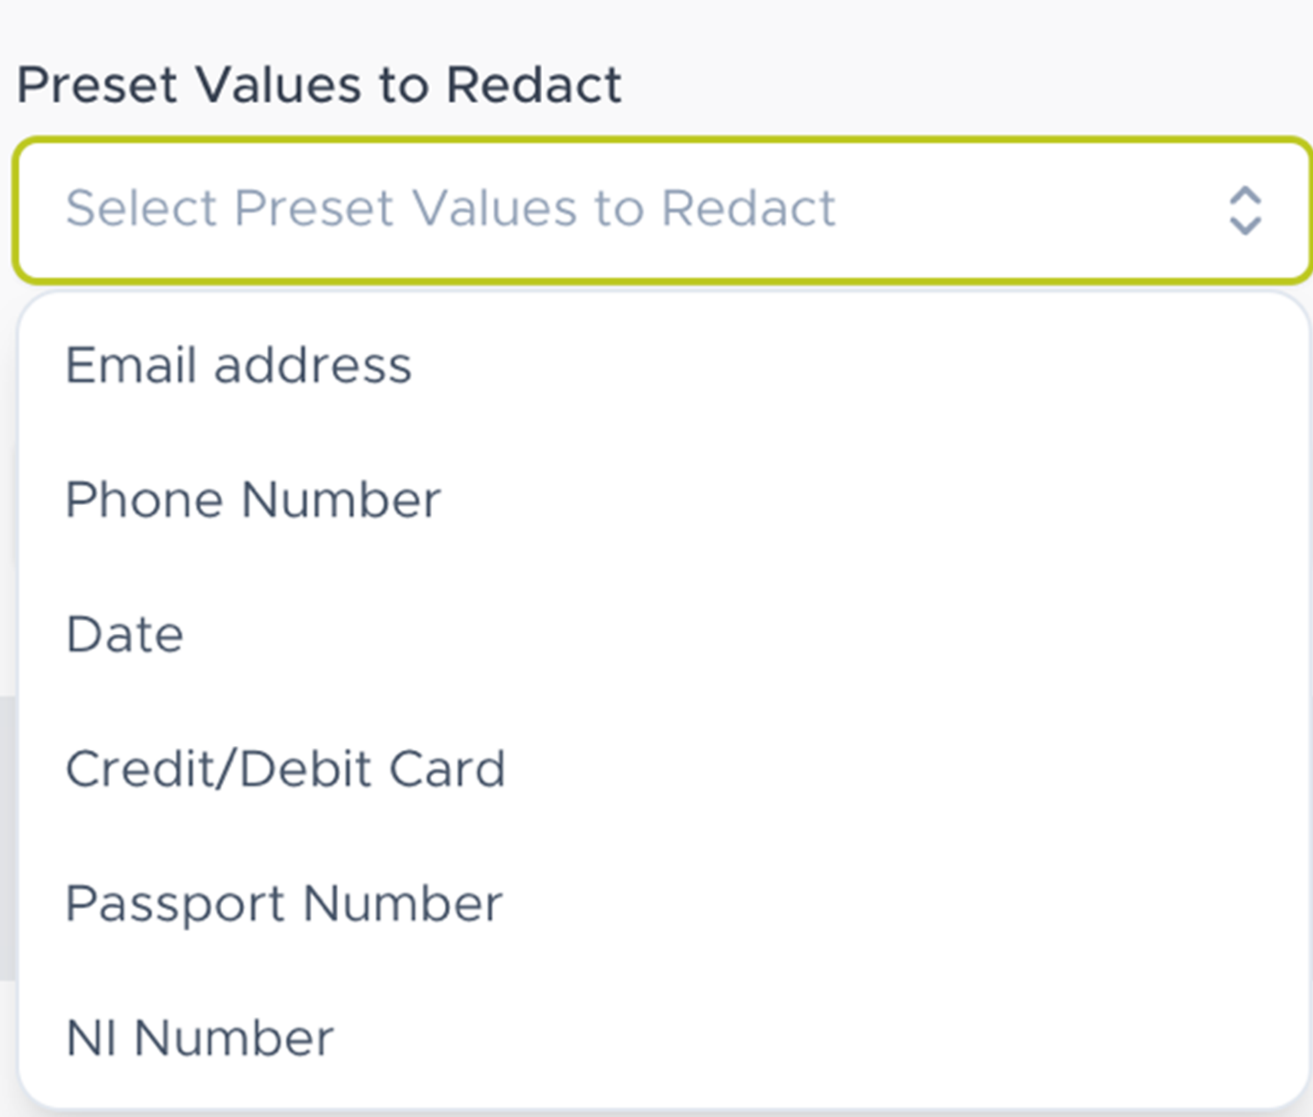The width and height of the screenshot is (1313, 1117).
Task: Click the first option, Email address
Action: (x=238, y=365)
